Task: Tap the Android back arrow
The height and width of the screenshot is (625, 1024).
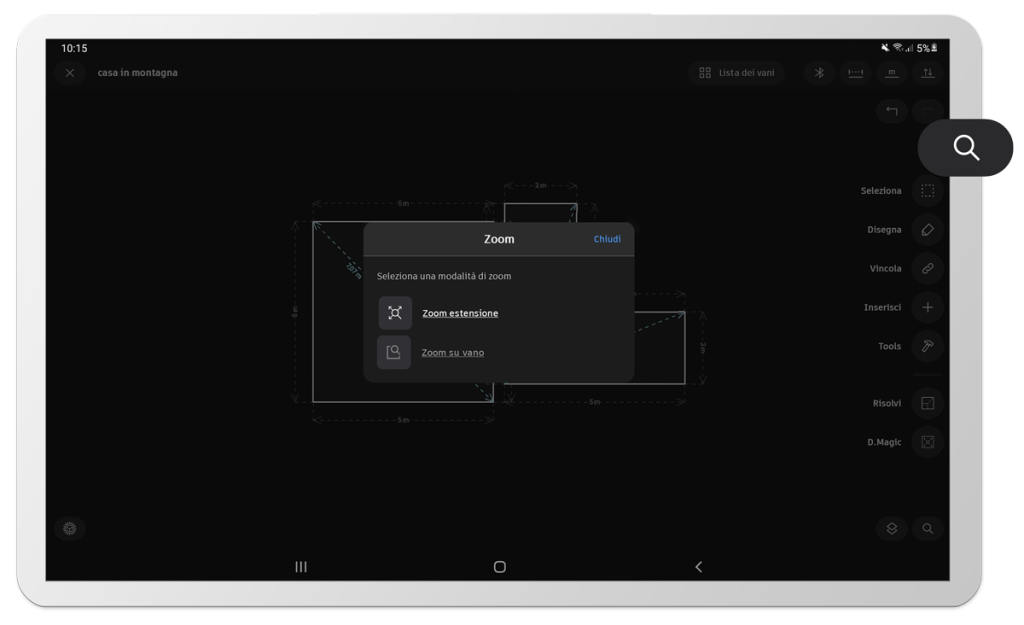Action: pyautogui.click(x=698, y=567)
